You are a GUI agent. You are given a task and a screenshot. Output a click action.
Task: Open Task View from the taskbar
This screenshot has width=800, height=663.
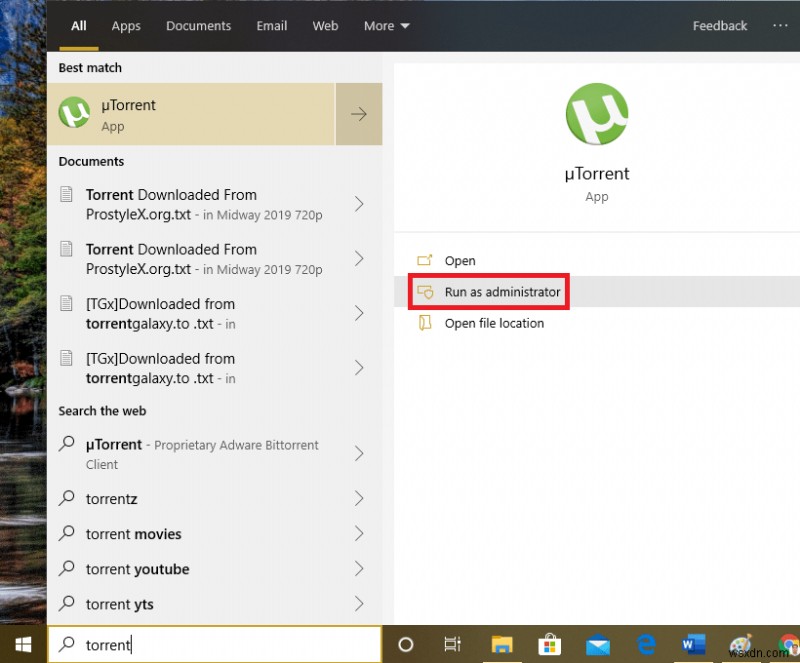[453, 645]
